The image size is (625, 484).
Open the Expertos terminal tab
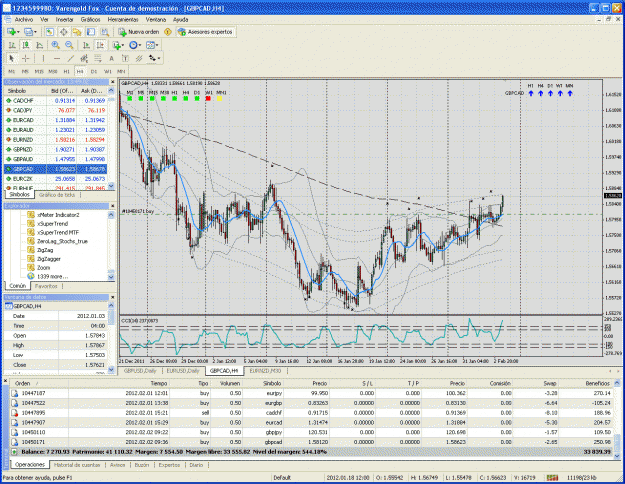(169, 465)
